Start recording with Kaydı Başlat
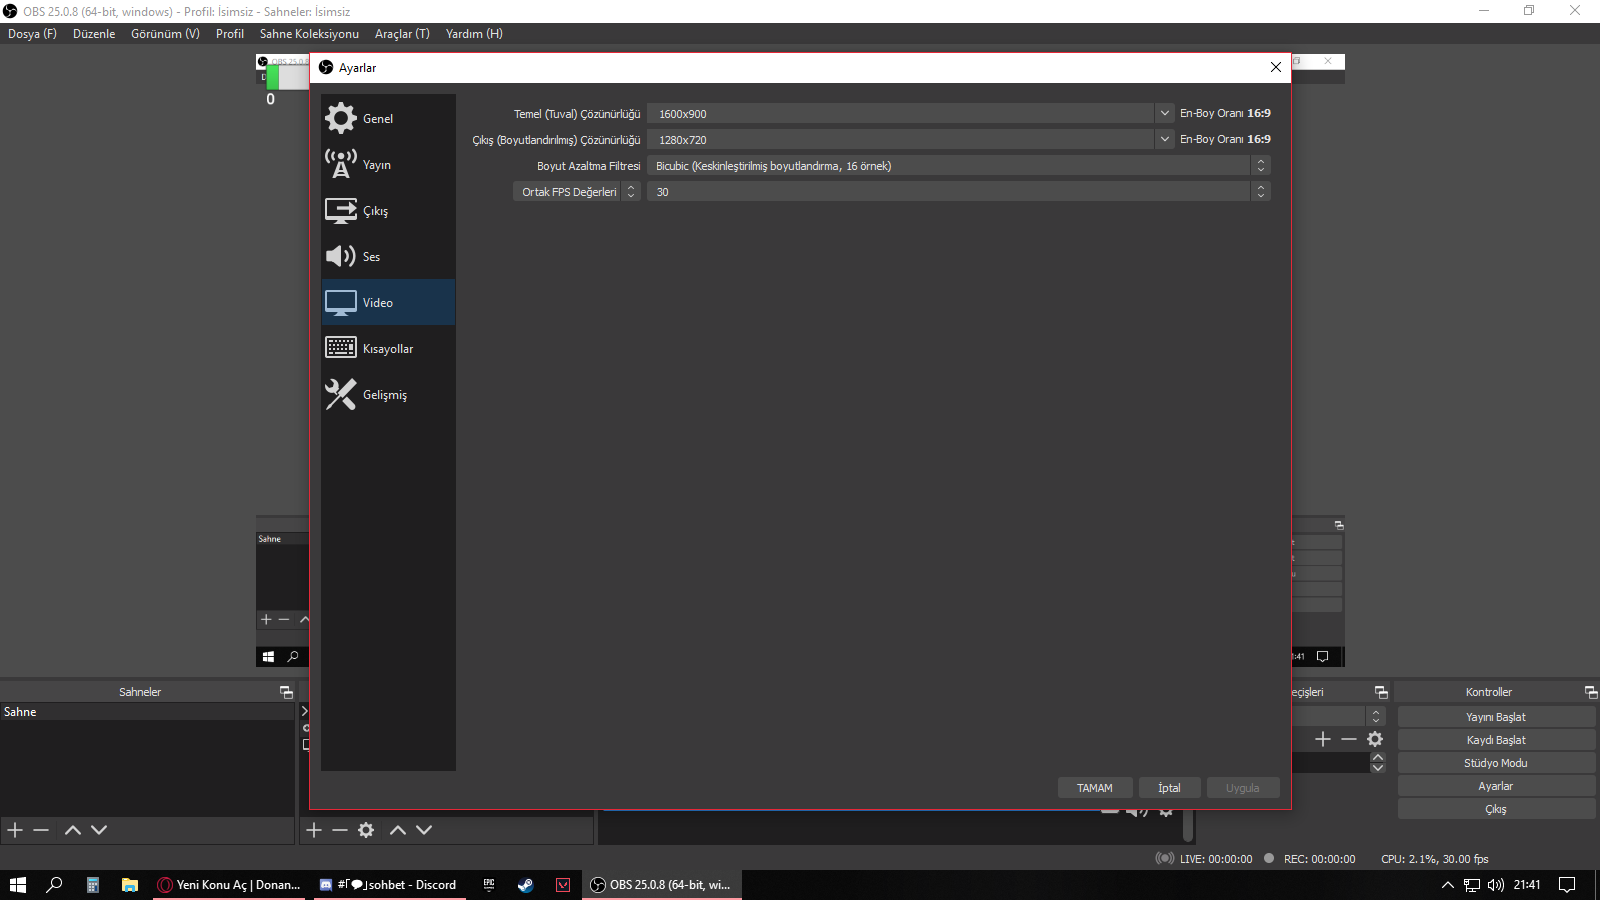 click(x=1496, y=740)
